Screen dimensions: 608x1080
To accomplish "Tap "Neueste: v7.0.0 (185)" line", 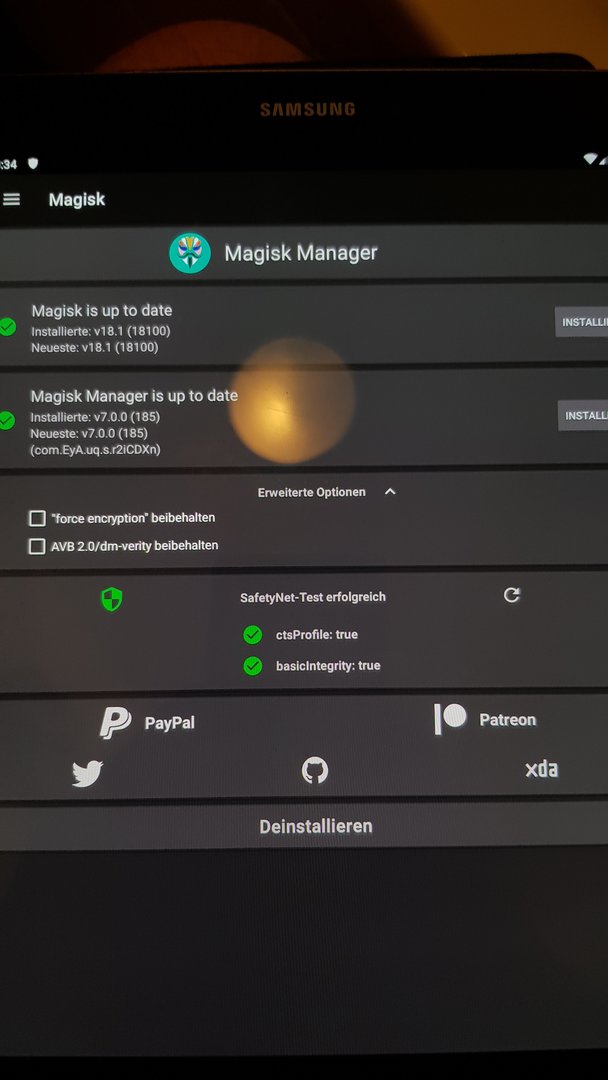I will click(x=89, y=433).
